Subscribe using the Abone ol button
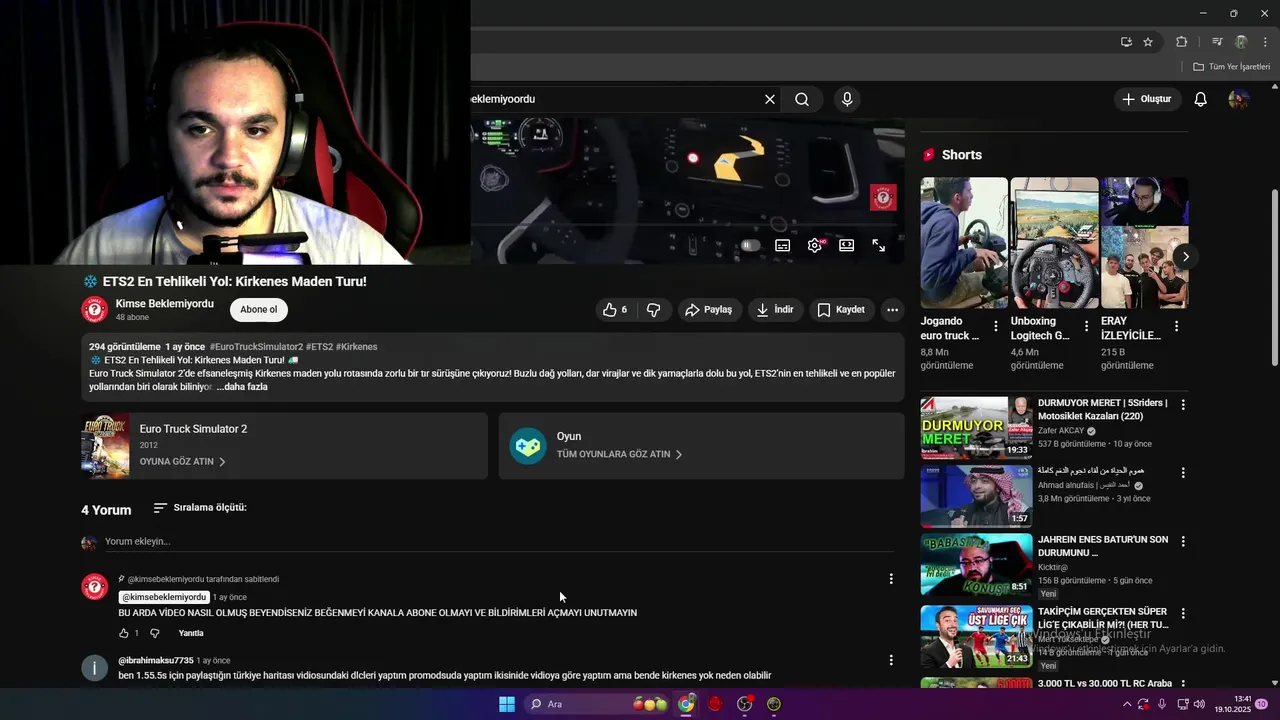This screenshot has height=720, width=1280. [259, 310]
